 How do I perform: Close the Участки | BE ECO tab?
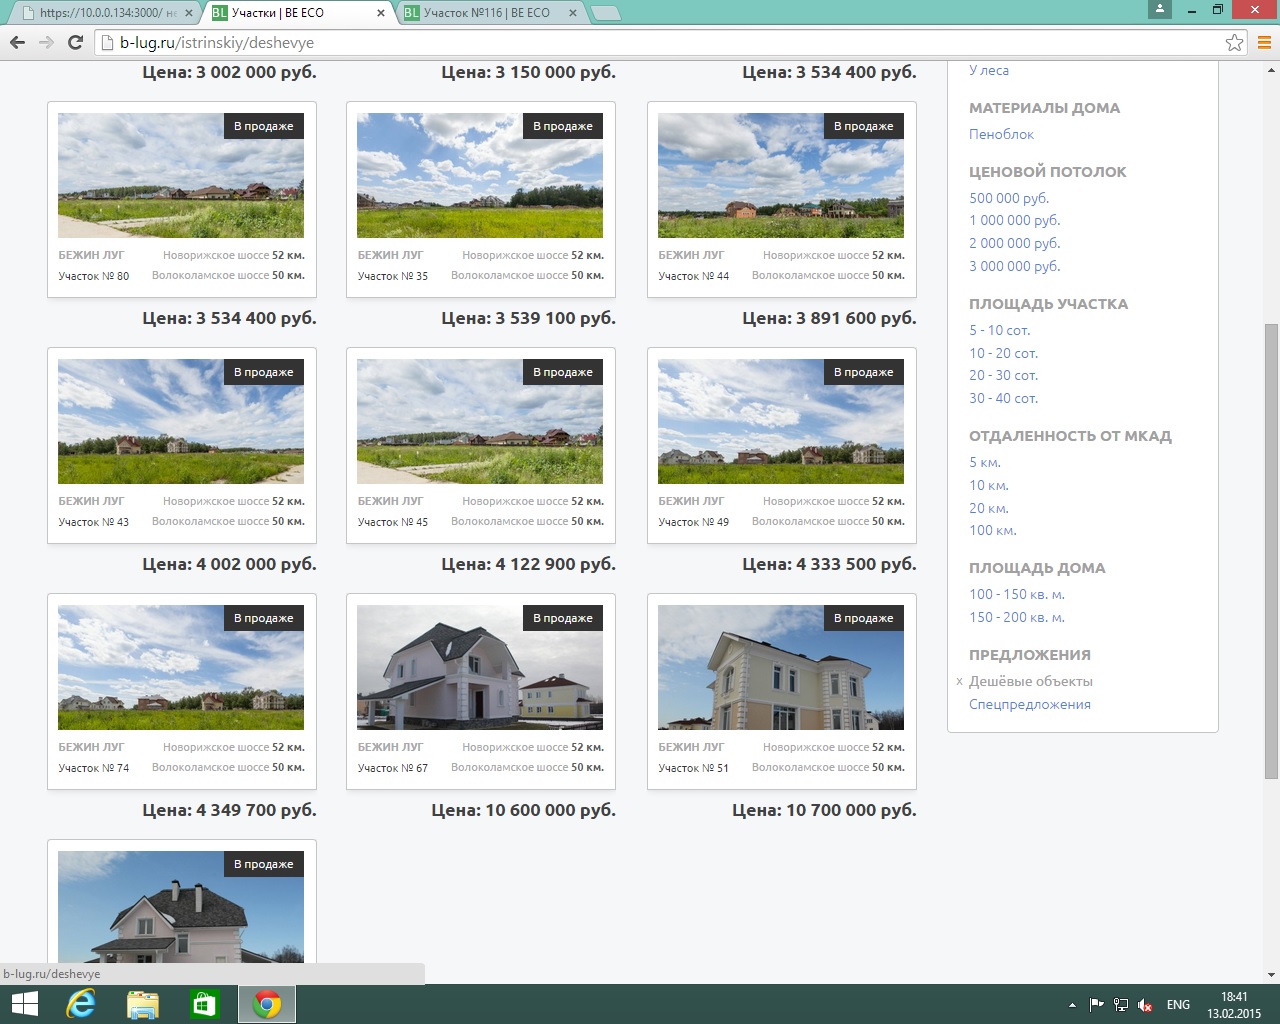point(380,13)
